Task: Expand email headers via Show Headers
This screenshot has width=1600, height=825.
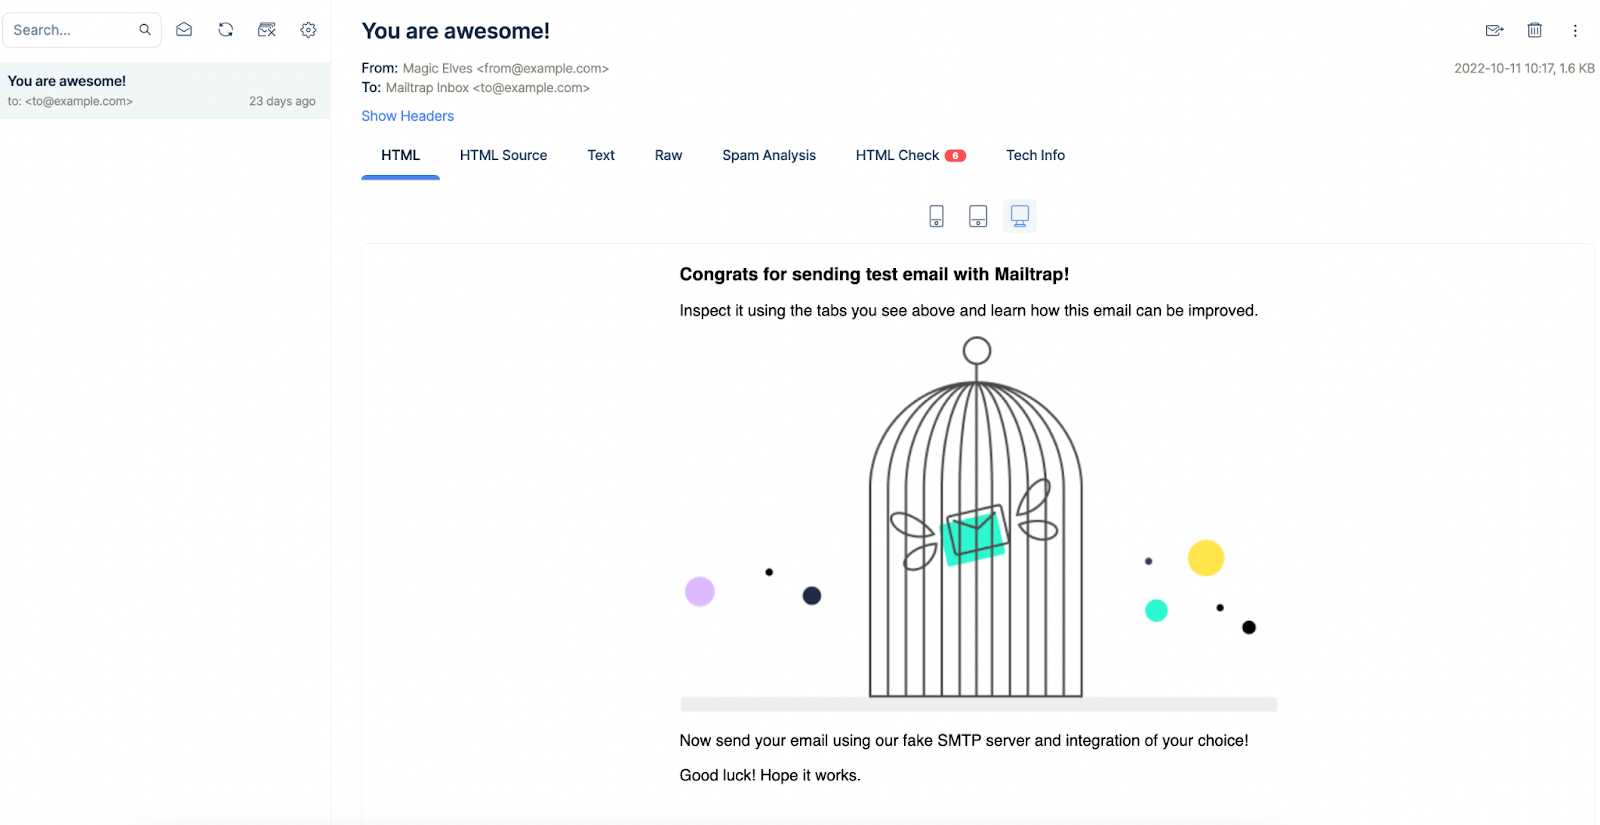Action: pos(407,116)
